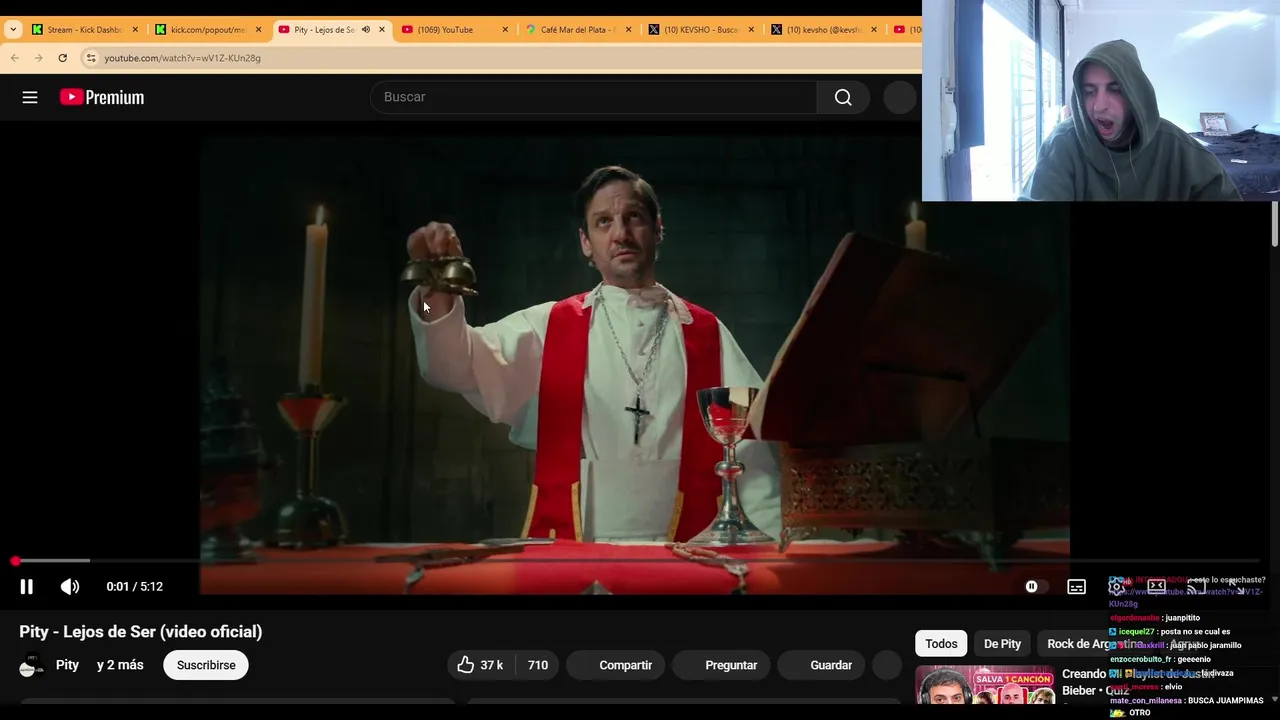
Task: Close the Pity - Lejos de Ser tab
Action: (381, 30)
